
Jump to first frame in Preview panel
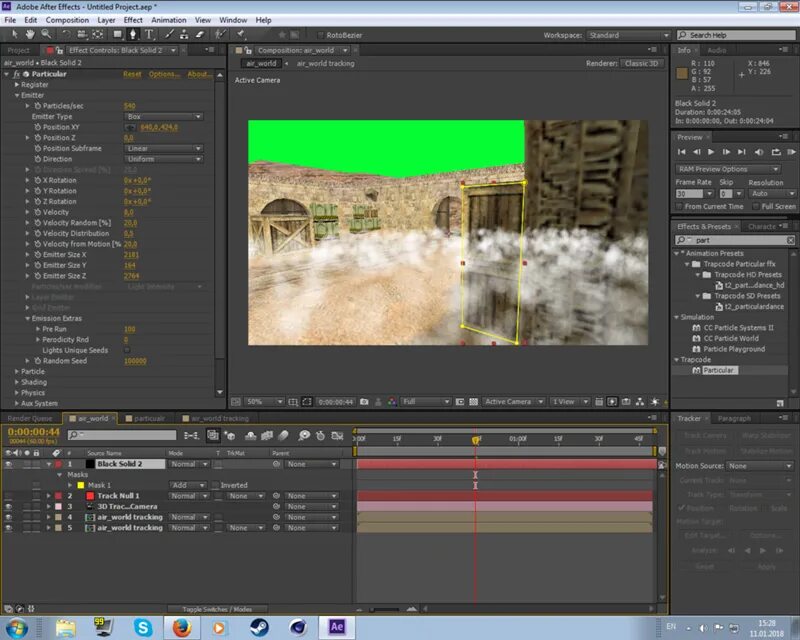click(682, 152)
